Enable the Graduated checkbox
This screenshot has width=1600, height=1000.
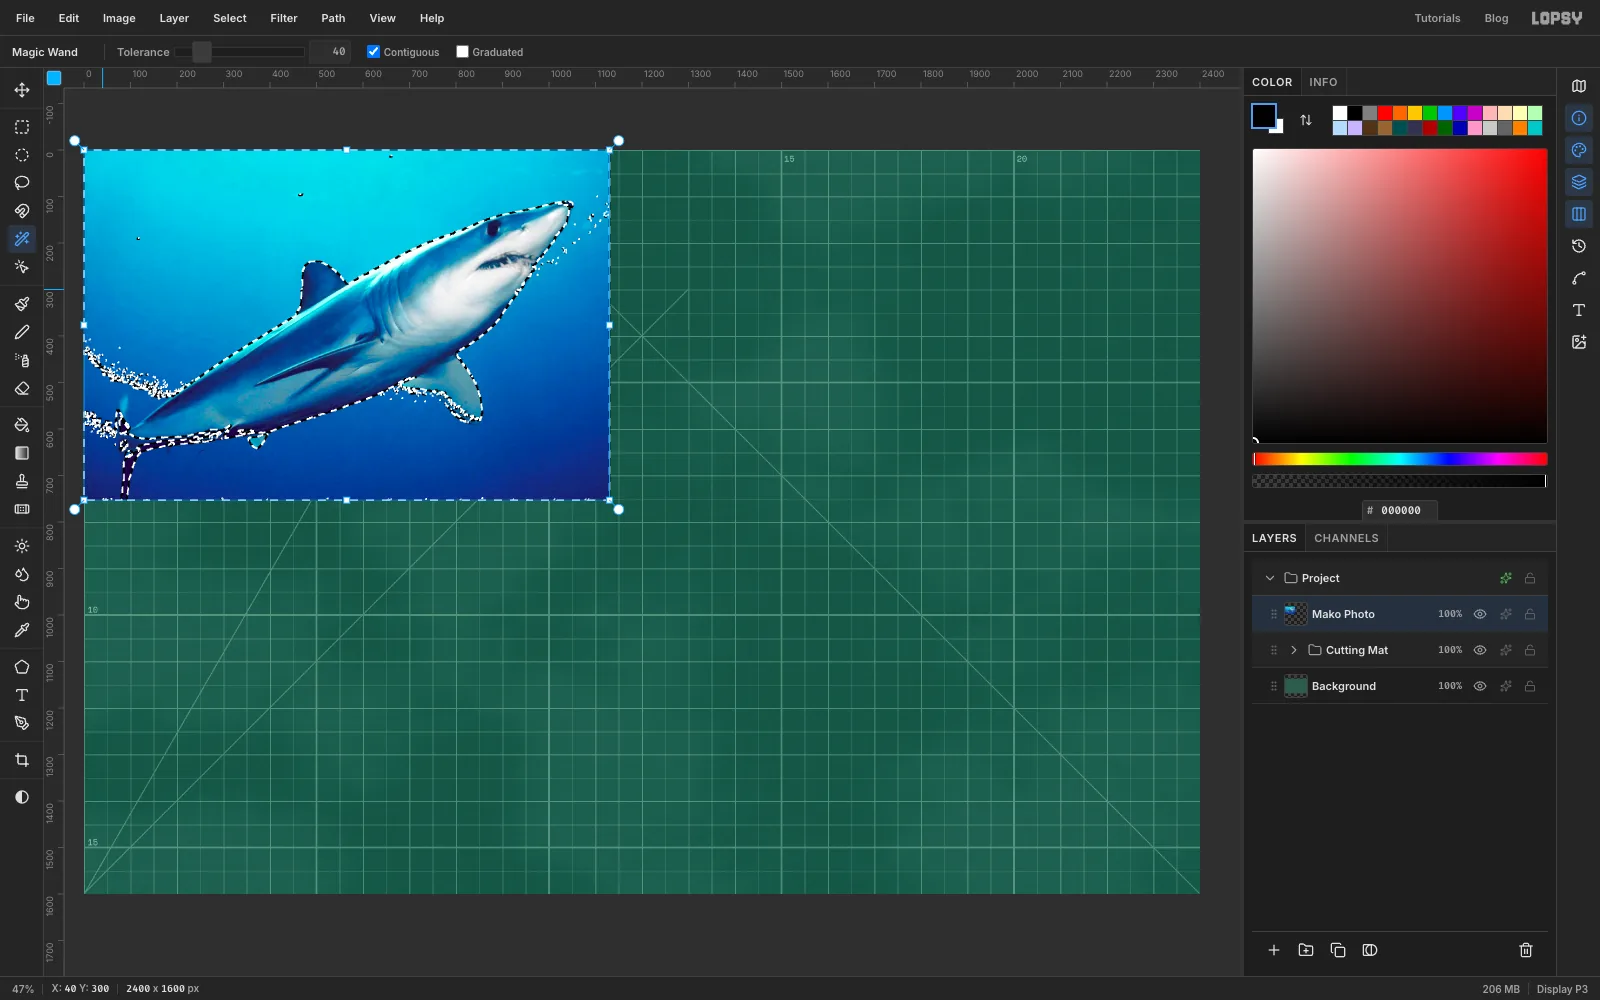(462, 52)
